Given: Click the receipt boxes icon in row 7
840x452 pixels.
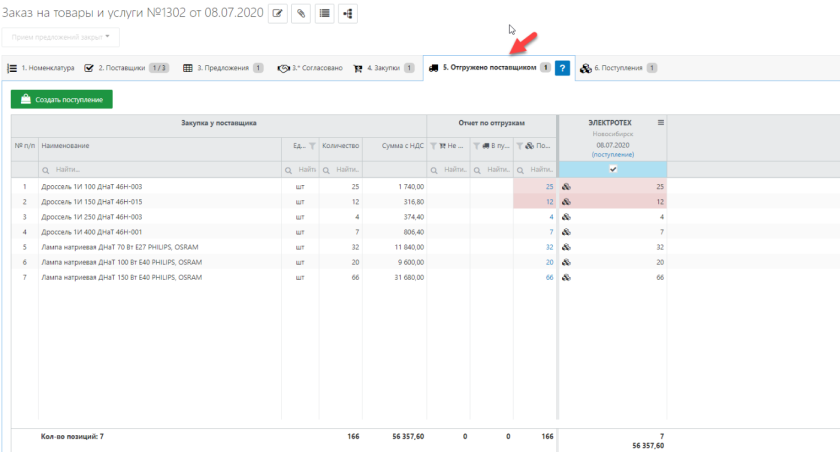Looking at the screenshot, I should [567, 277].
